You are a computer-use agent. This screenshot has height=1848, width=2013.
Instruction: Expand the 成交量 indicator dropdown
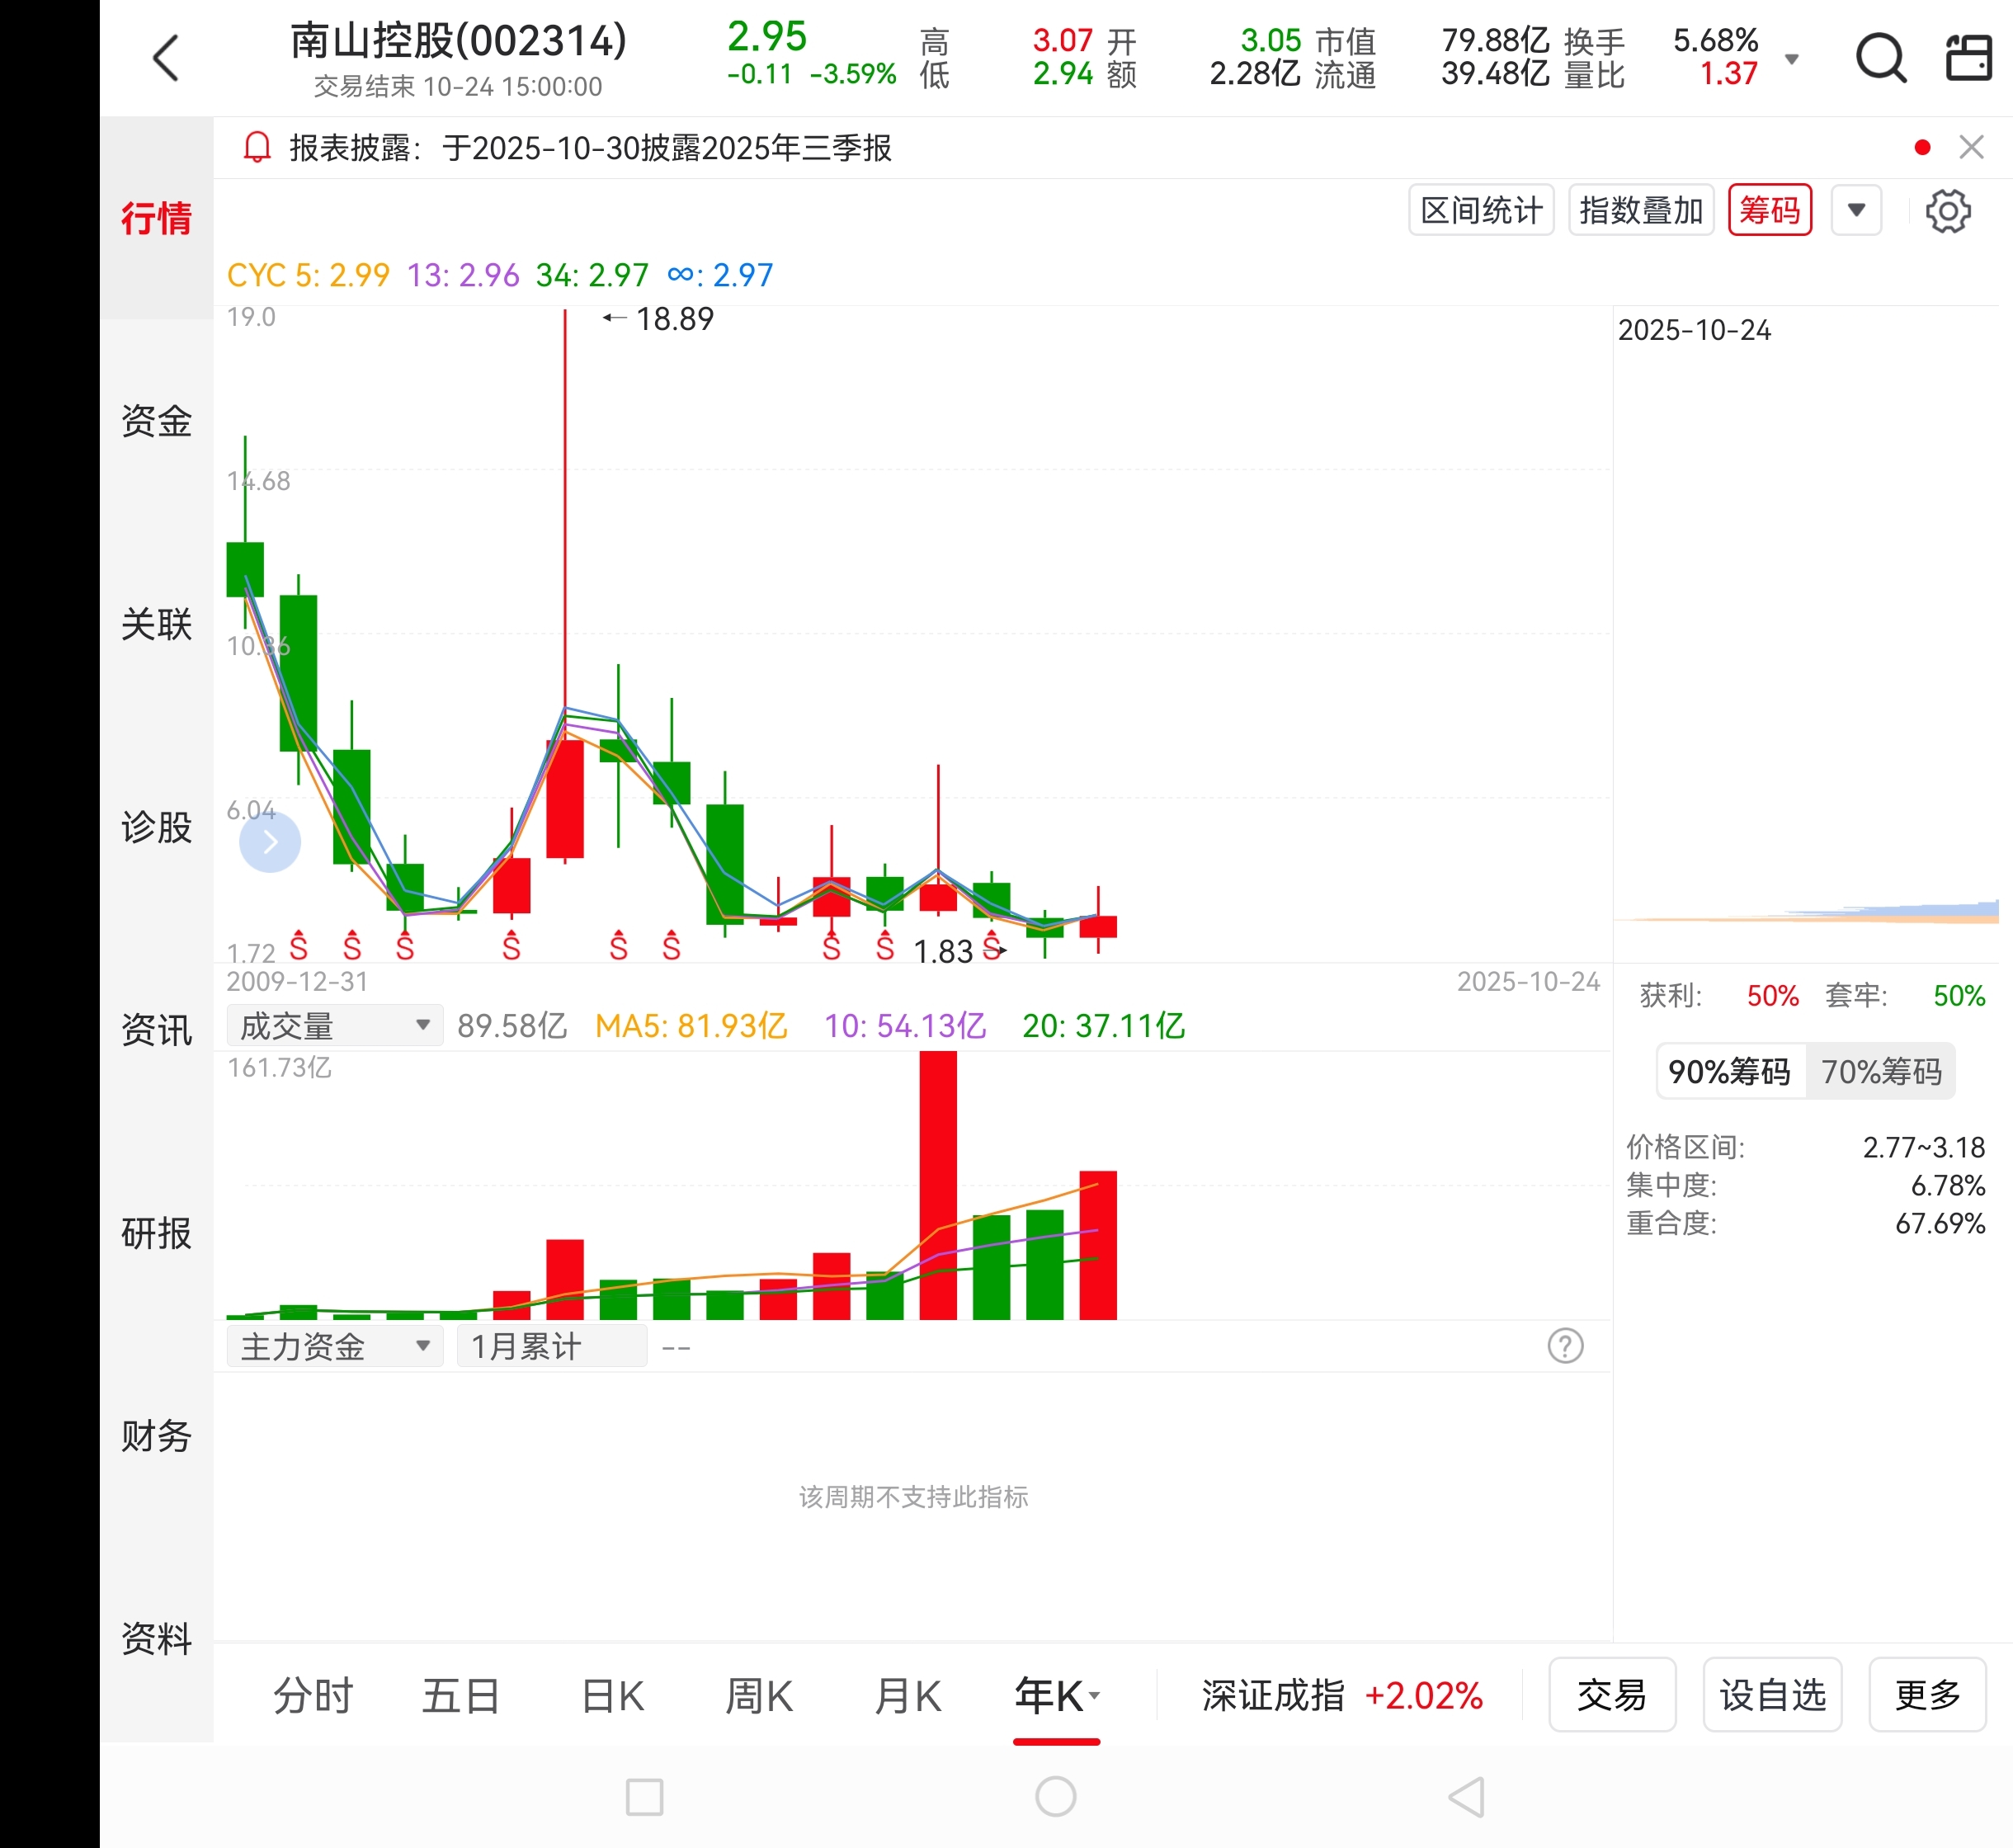334,1026
